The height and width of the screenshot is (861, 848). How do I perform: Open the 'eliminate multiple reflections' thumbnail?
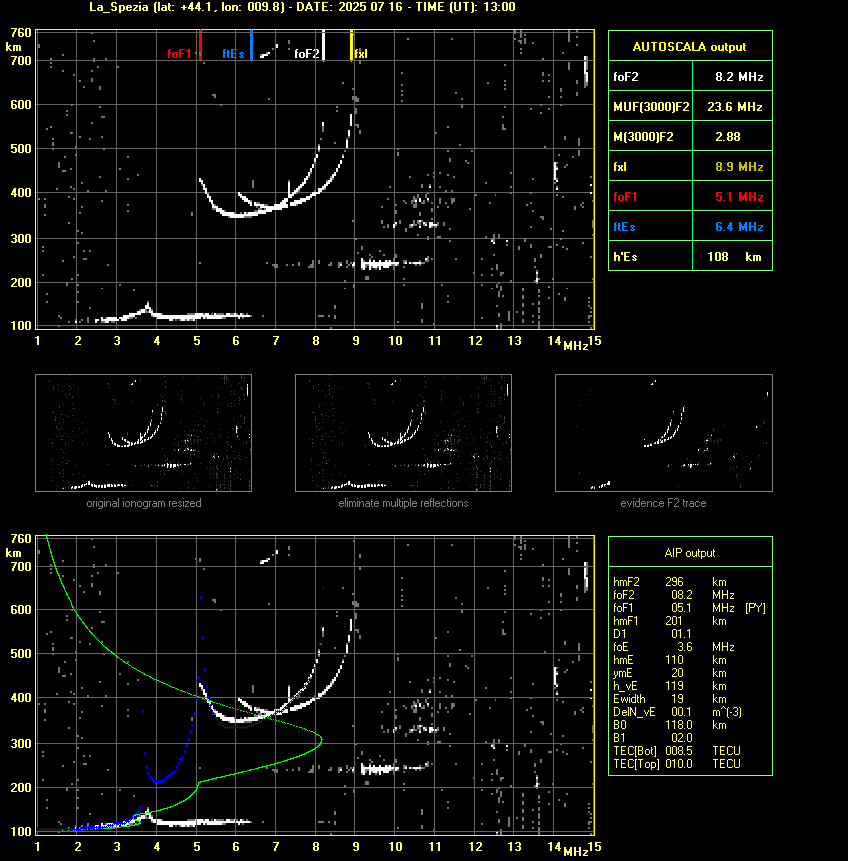[x=403, y=433]
